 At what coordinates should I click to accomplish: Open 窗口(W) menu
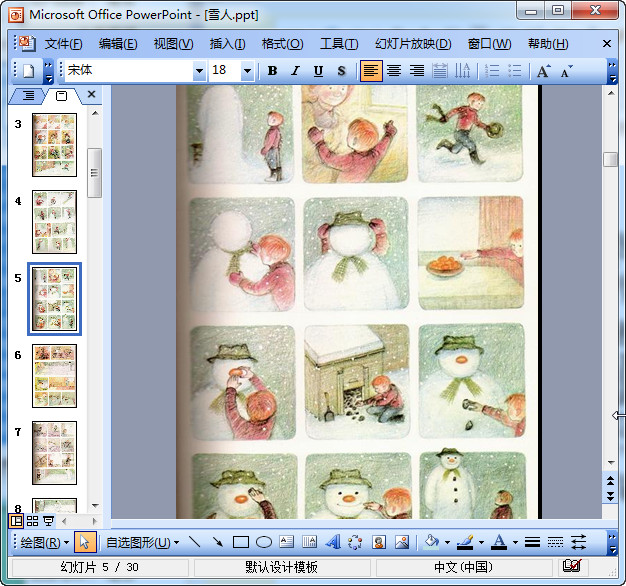point(489,44)
